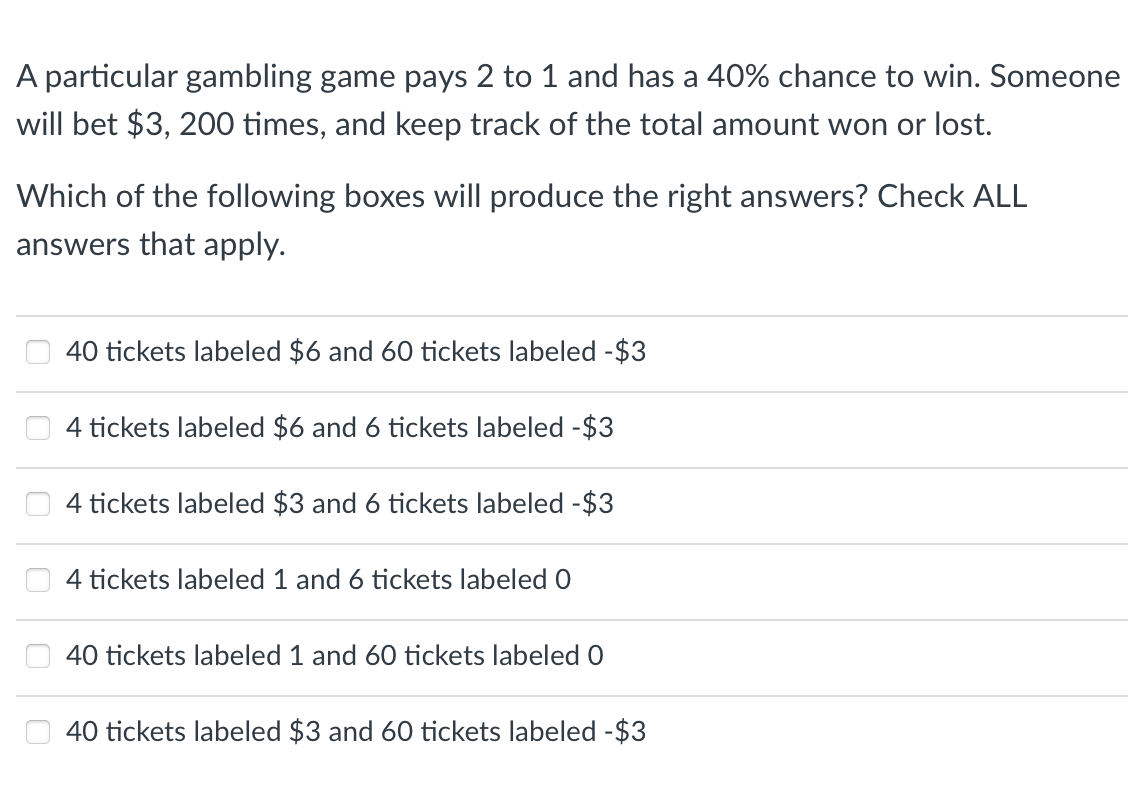The height and width of the screenshot is (796, 1138).
Task: Click the answer text '4 tickets labeled $6 and 6 tickets labeled -$3'
Action: (340, 428)
